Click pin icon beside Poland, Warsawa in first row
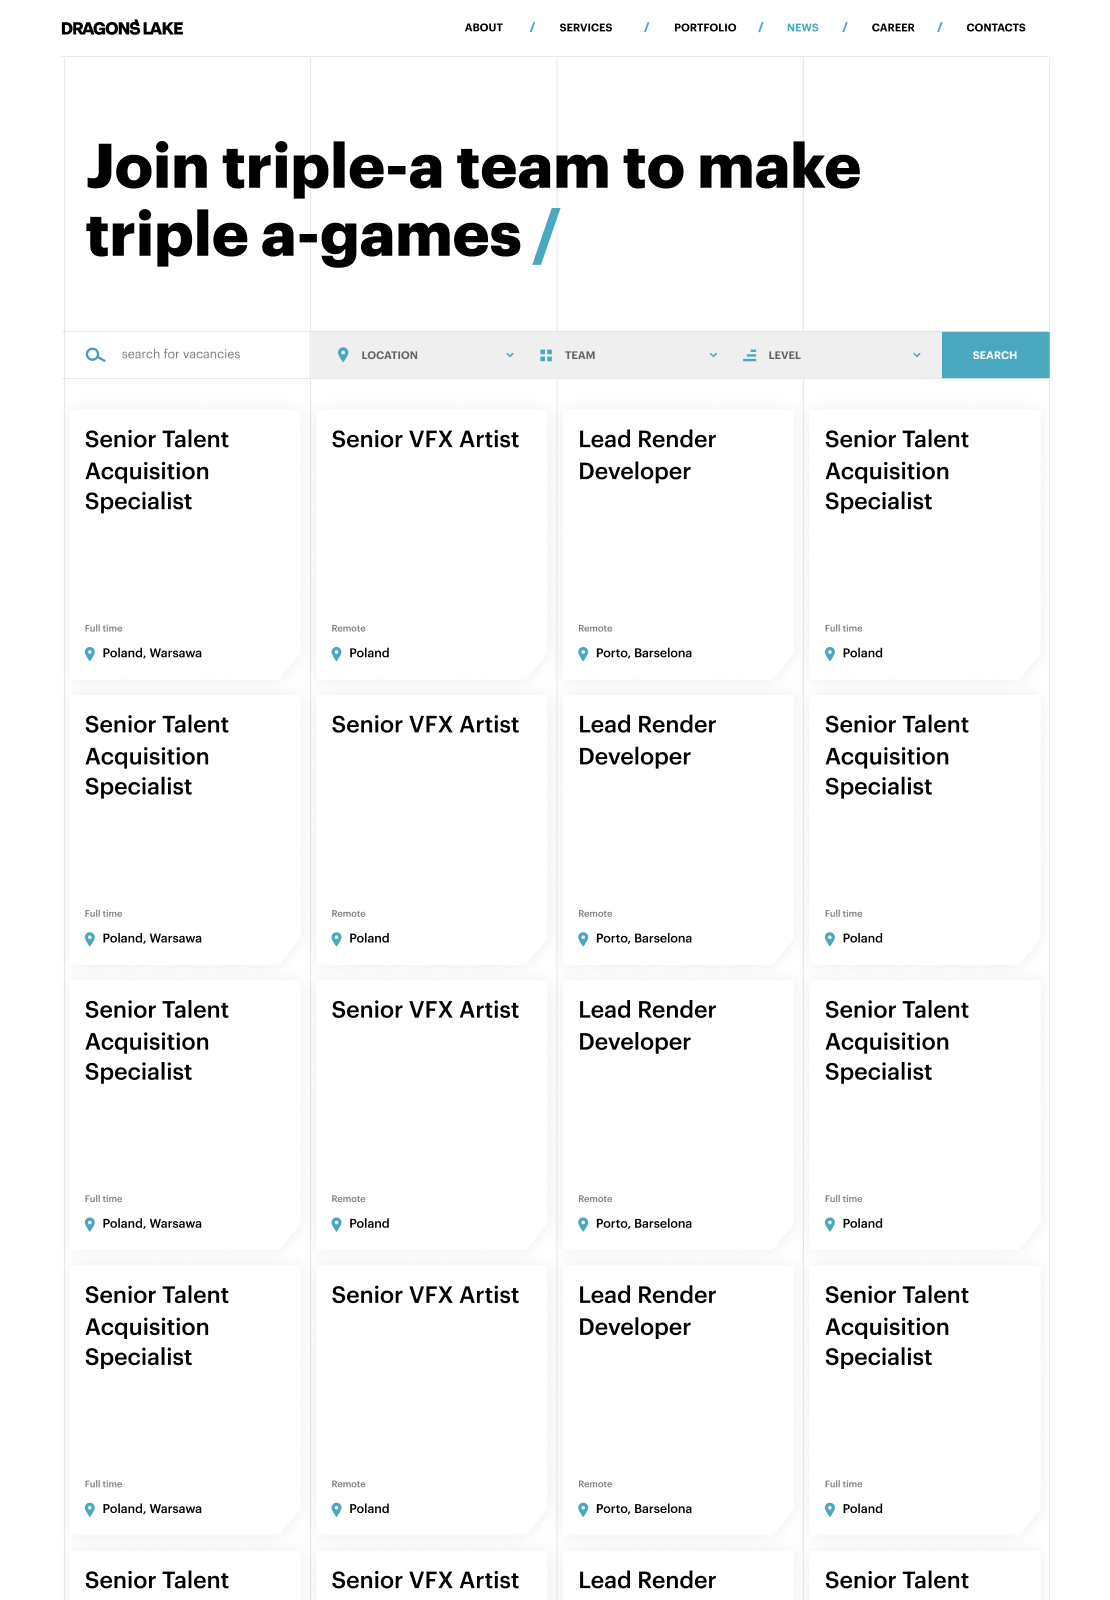Image resolution: width=1110 pixels, height=1600 pixels. tap(90, 654)
